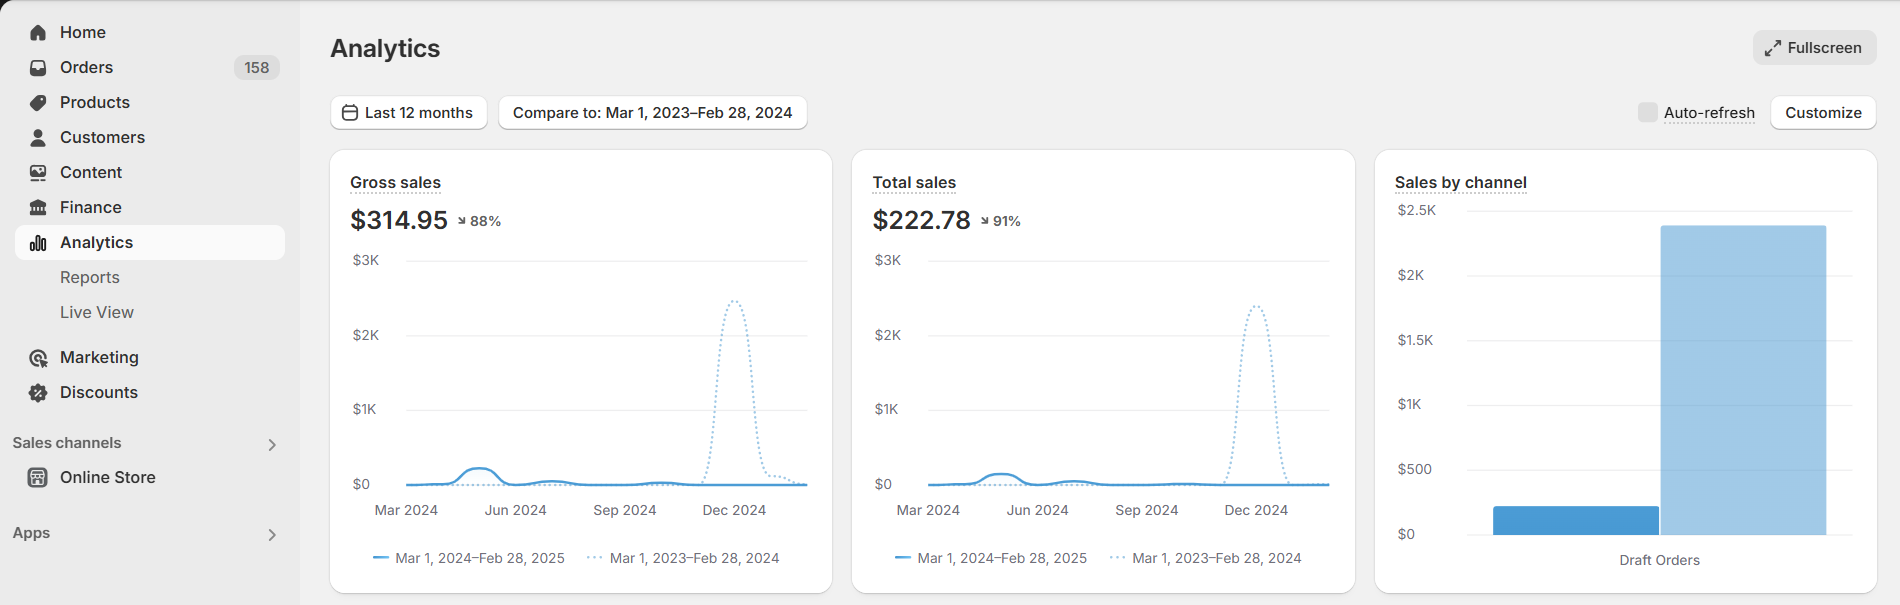Click Gross sales legend Mar 1, 2024–Feb 28, 2025
This screenshot has height=605, width=1900.
469,558
